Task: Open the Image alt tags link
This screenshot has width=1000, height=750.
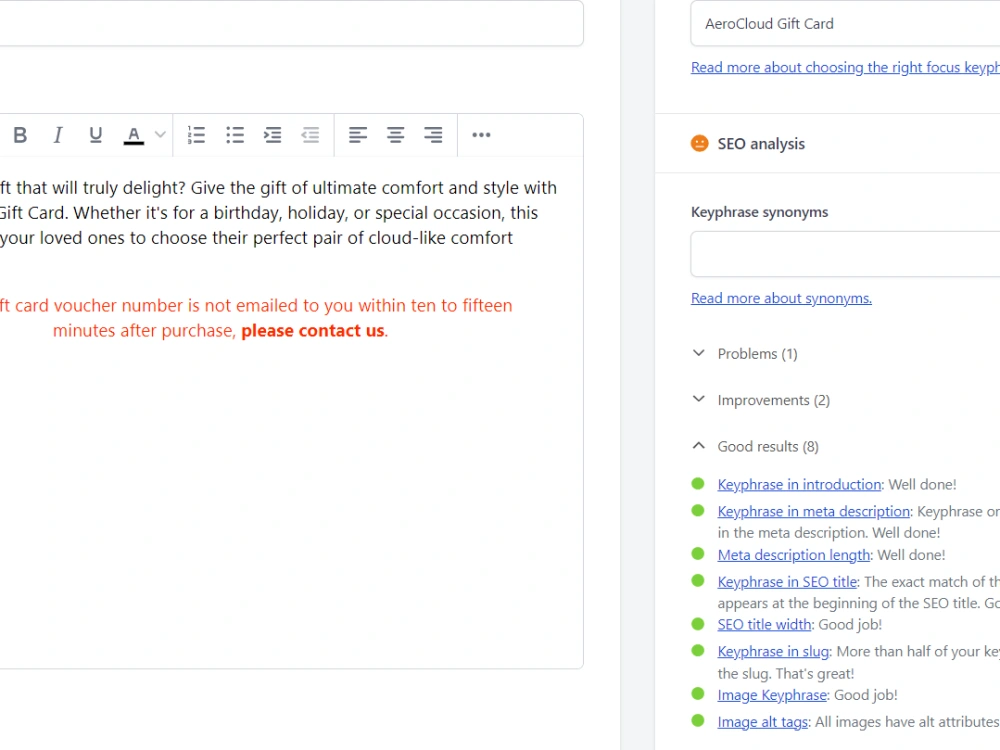Action: 763,722
